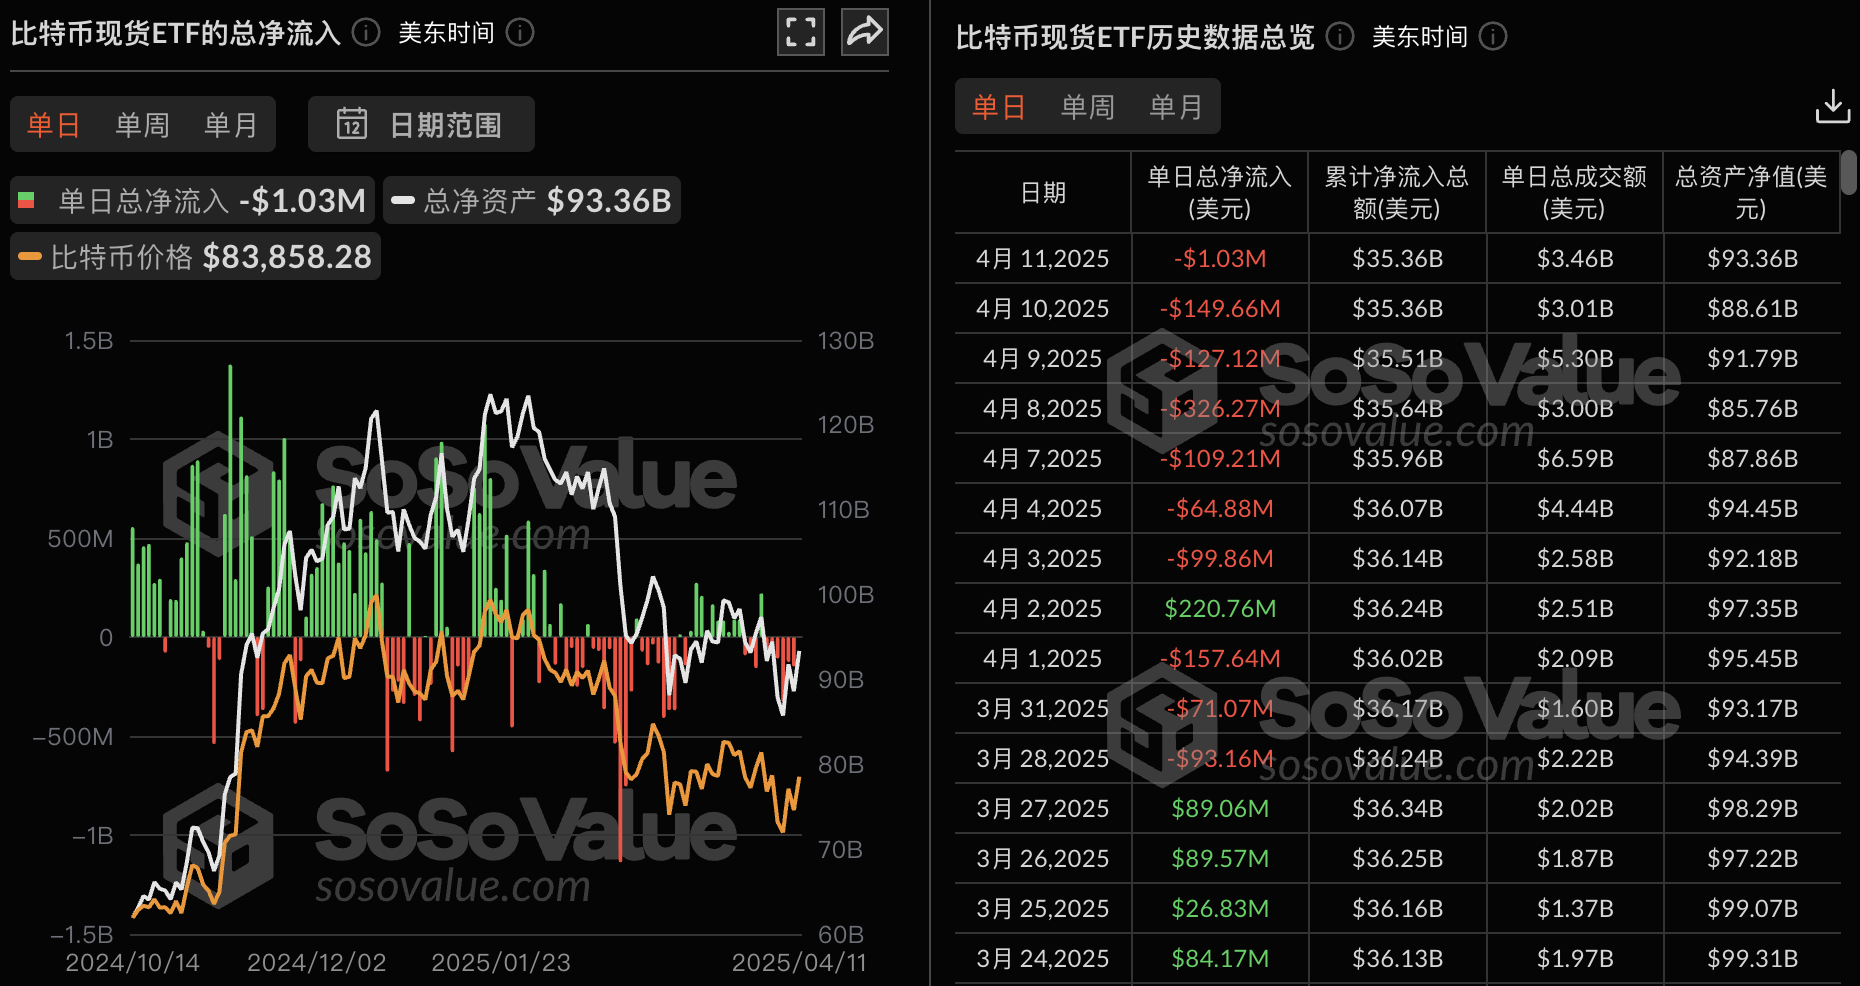The height and width of the screenshot is (986, 1860).
Task: Click the 130B right-axis label
Action: [846, 341]
